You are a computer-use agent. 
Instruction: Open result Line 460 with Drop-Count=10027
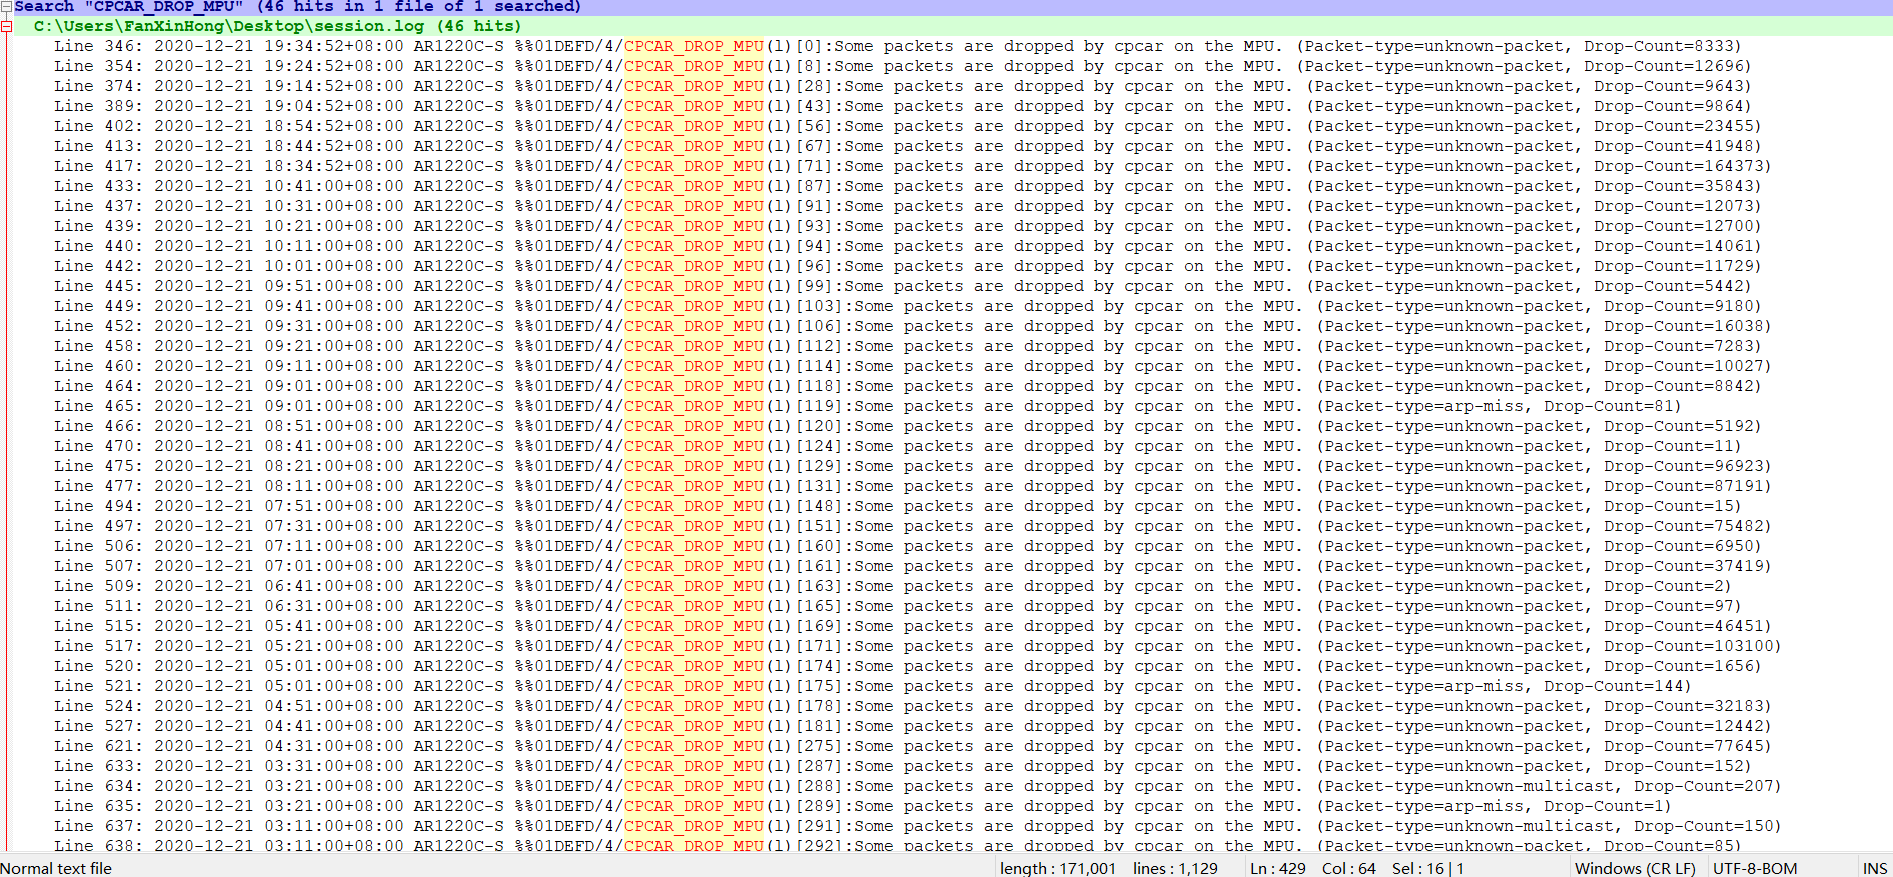point(913,366)
